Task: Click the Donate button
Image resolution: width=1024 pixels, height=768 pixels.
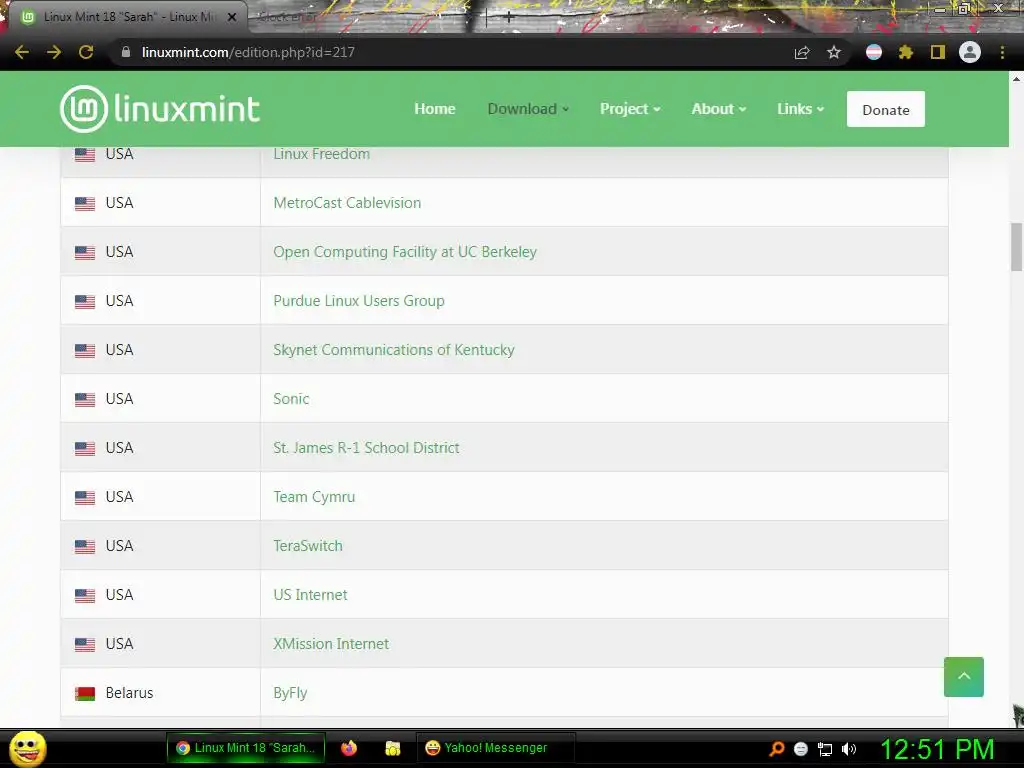Action: 886,109
